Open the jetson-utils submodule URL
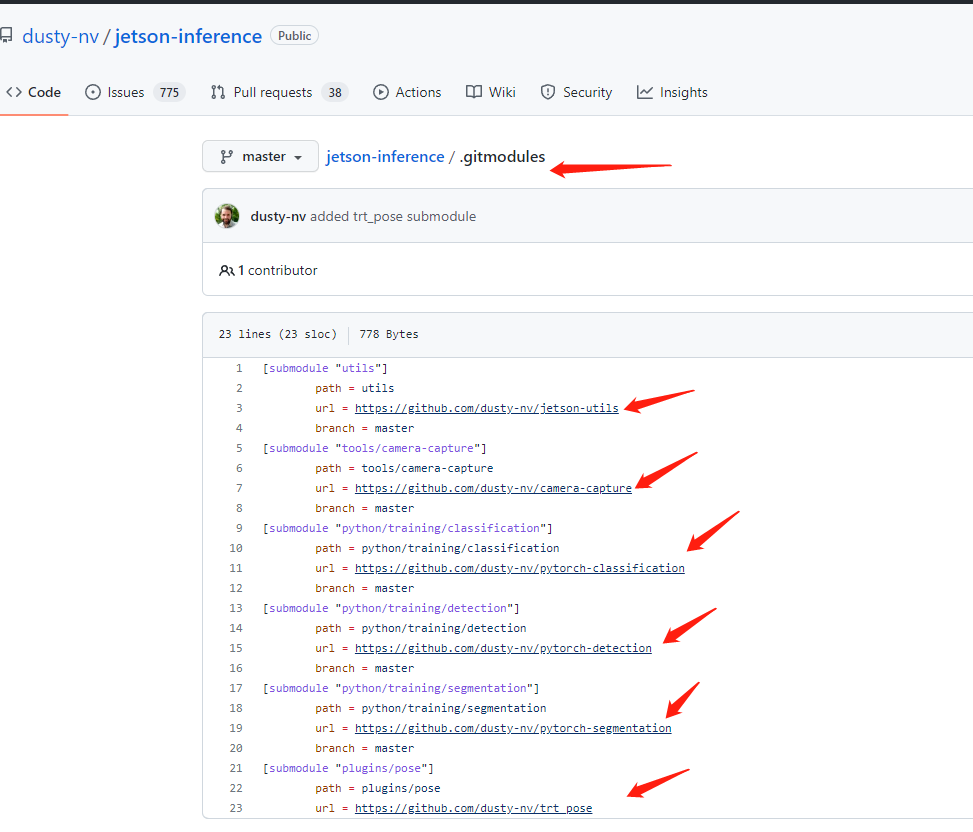Viewport: 973px width, 832px height. point(487,408)
